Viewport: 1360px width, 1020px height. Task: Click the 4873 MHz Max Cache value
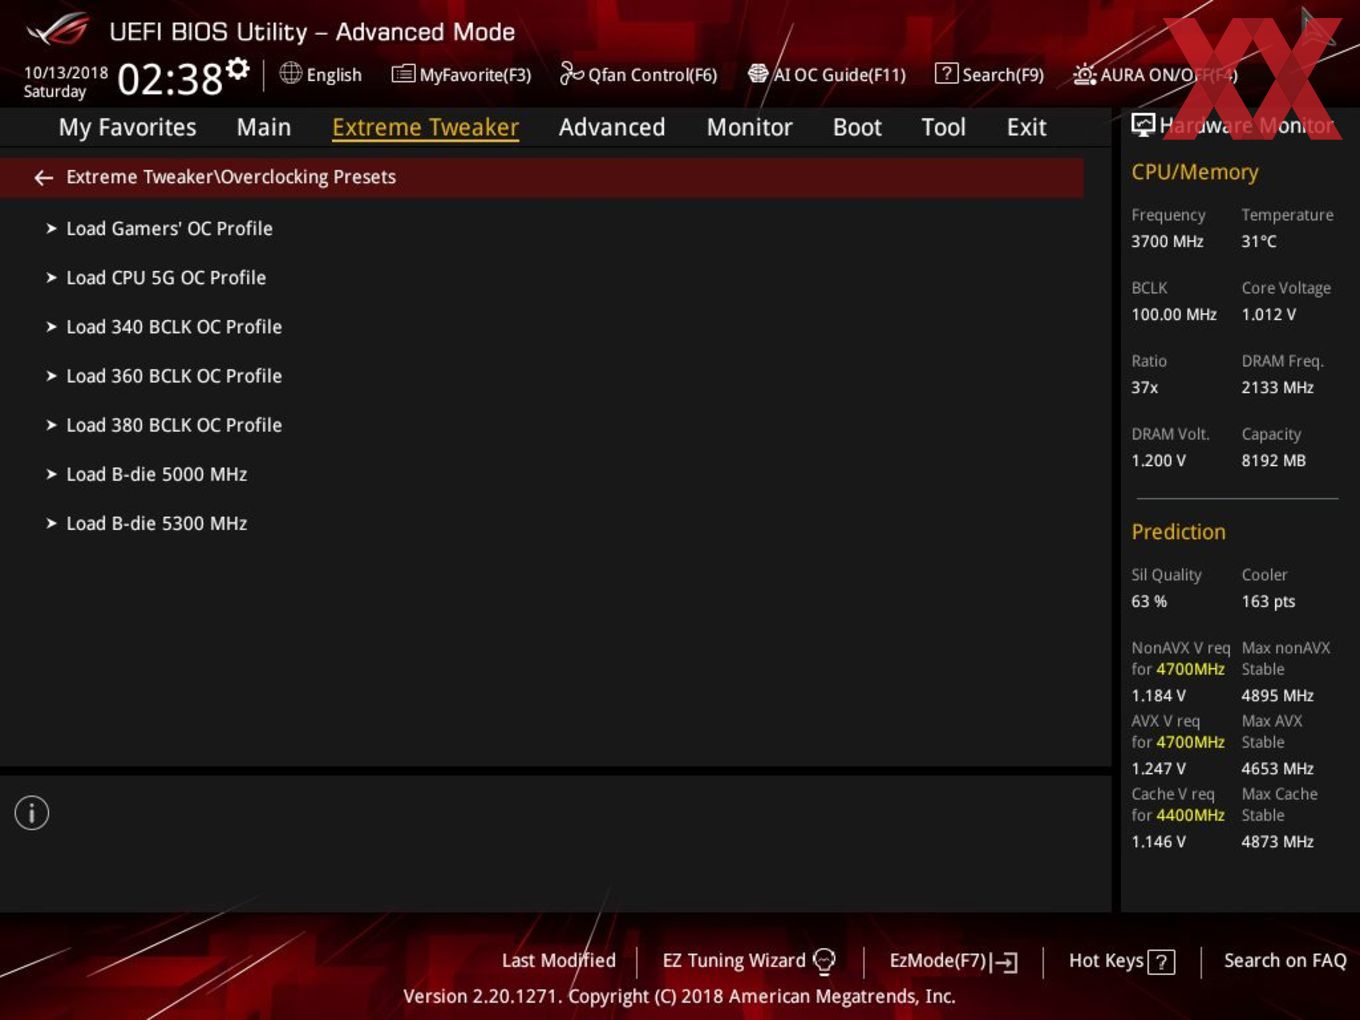[x=1277, y=841]
